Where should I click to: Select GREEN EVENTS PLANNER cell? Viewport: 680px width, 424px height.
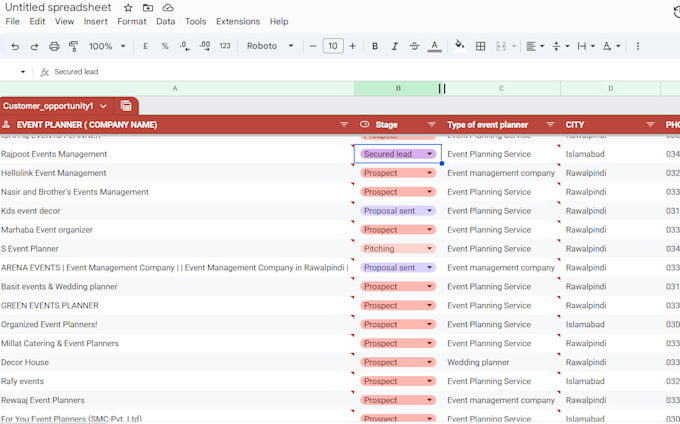tap(177, 306)
